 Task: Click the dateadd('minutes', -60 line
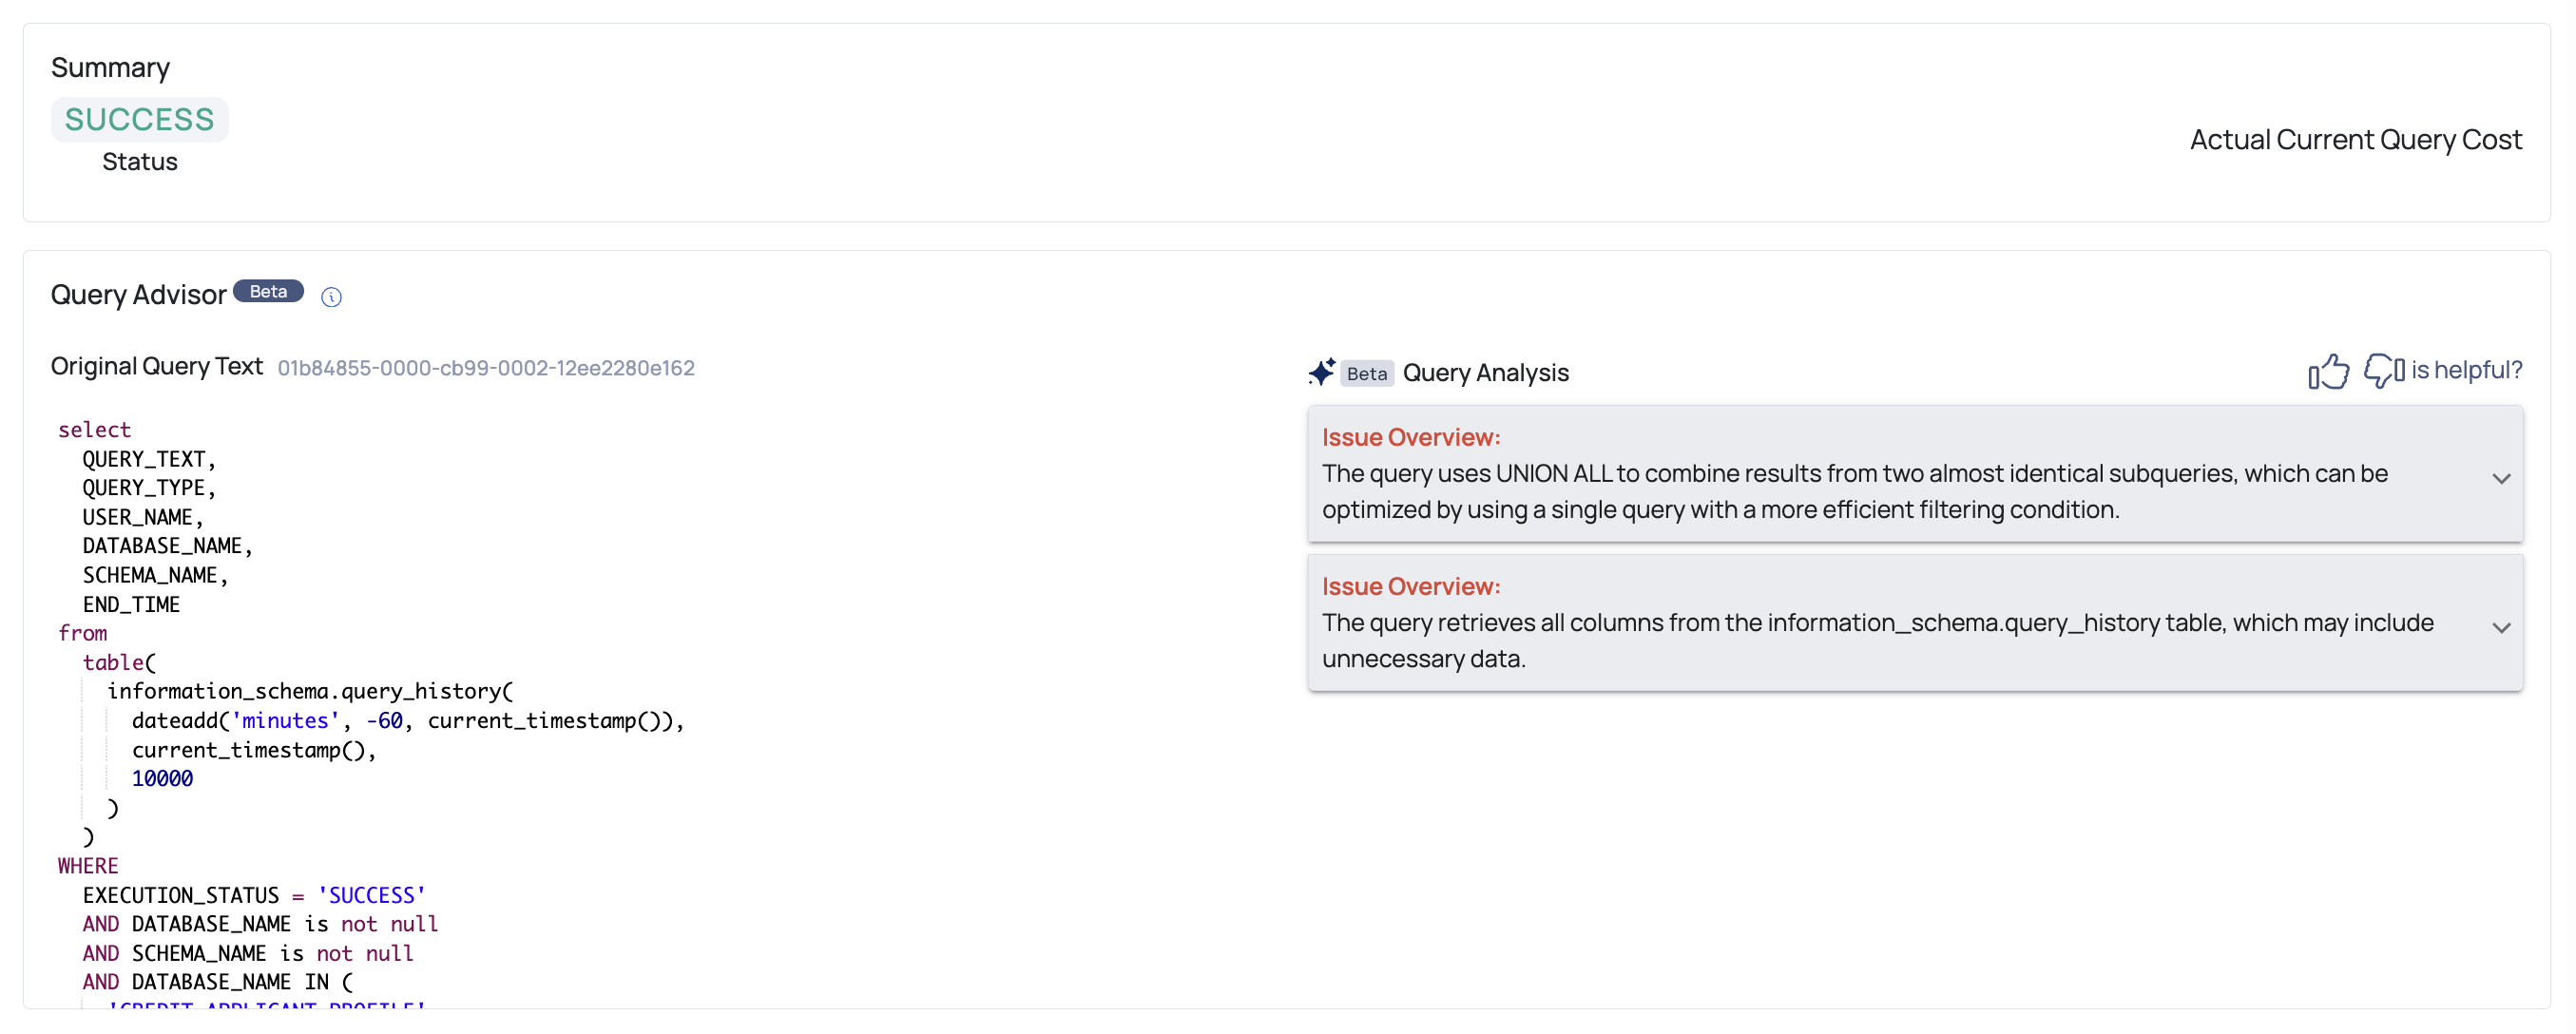[x=408, y=720]
